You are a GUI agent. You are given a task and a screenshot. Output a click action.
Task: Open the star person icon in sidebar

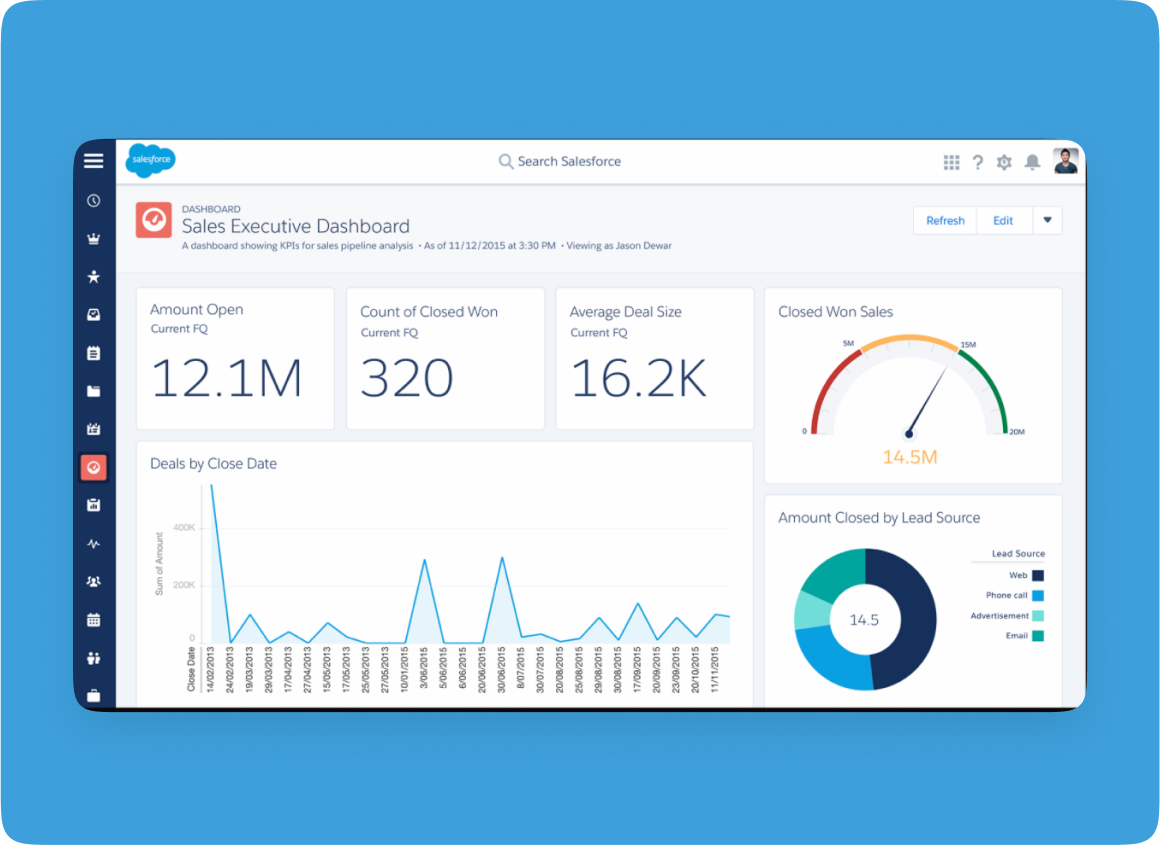[94, 277]
